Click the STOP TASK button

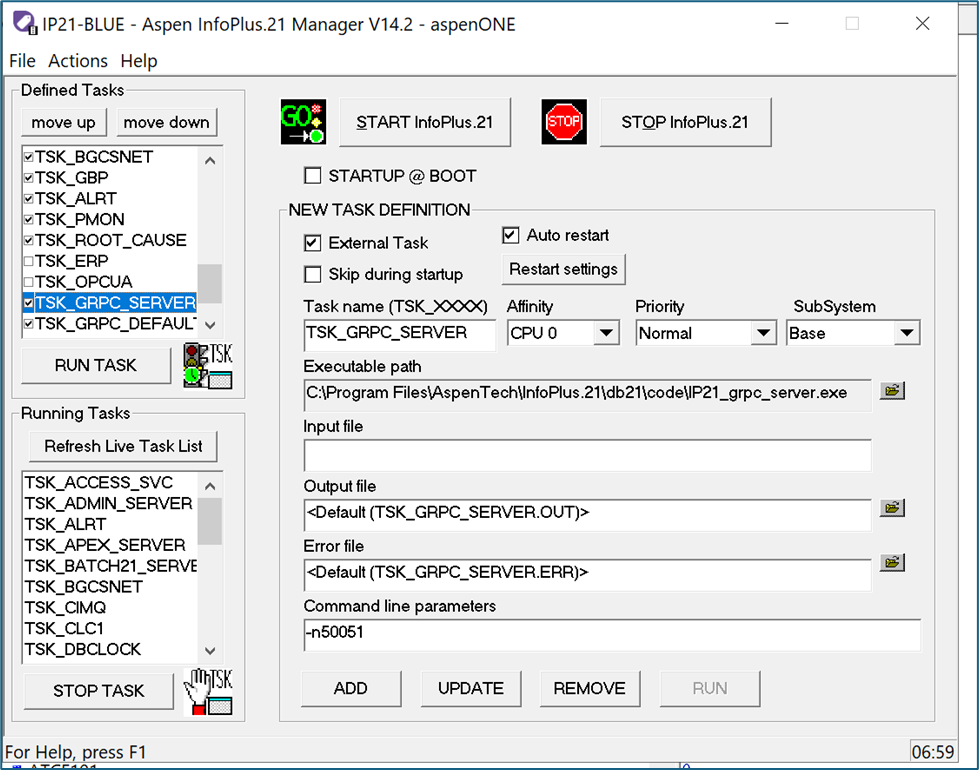click(99, 691)
